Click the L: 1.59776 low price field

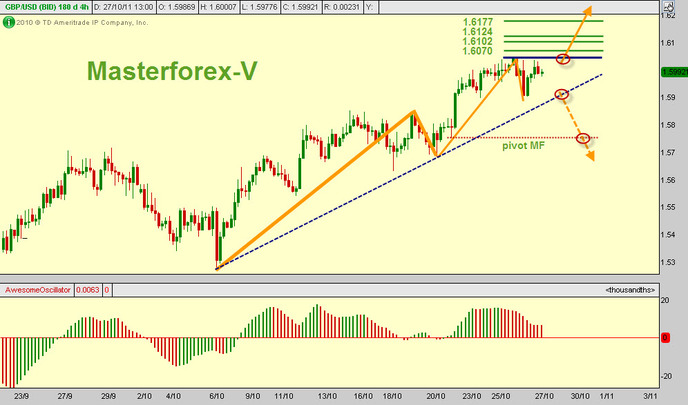coord(258,7)
